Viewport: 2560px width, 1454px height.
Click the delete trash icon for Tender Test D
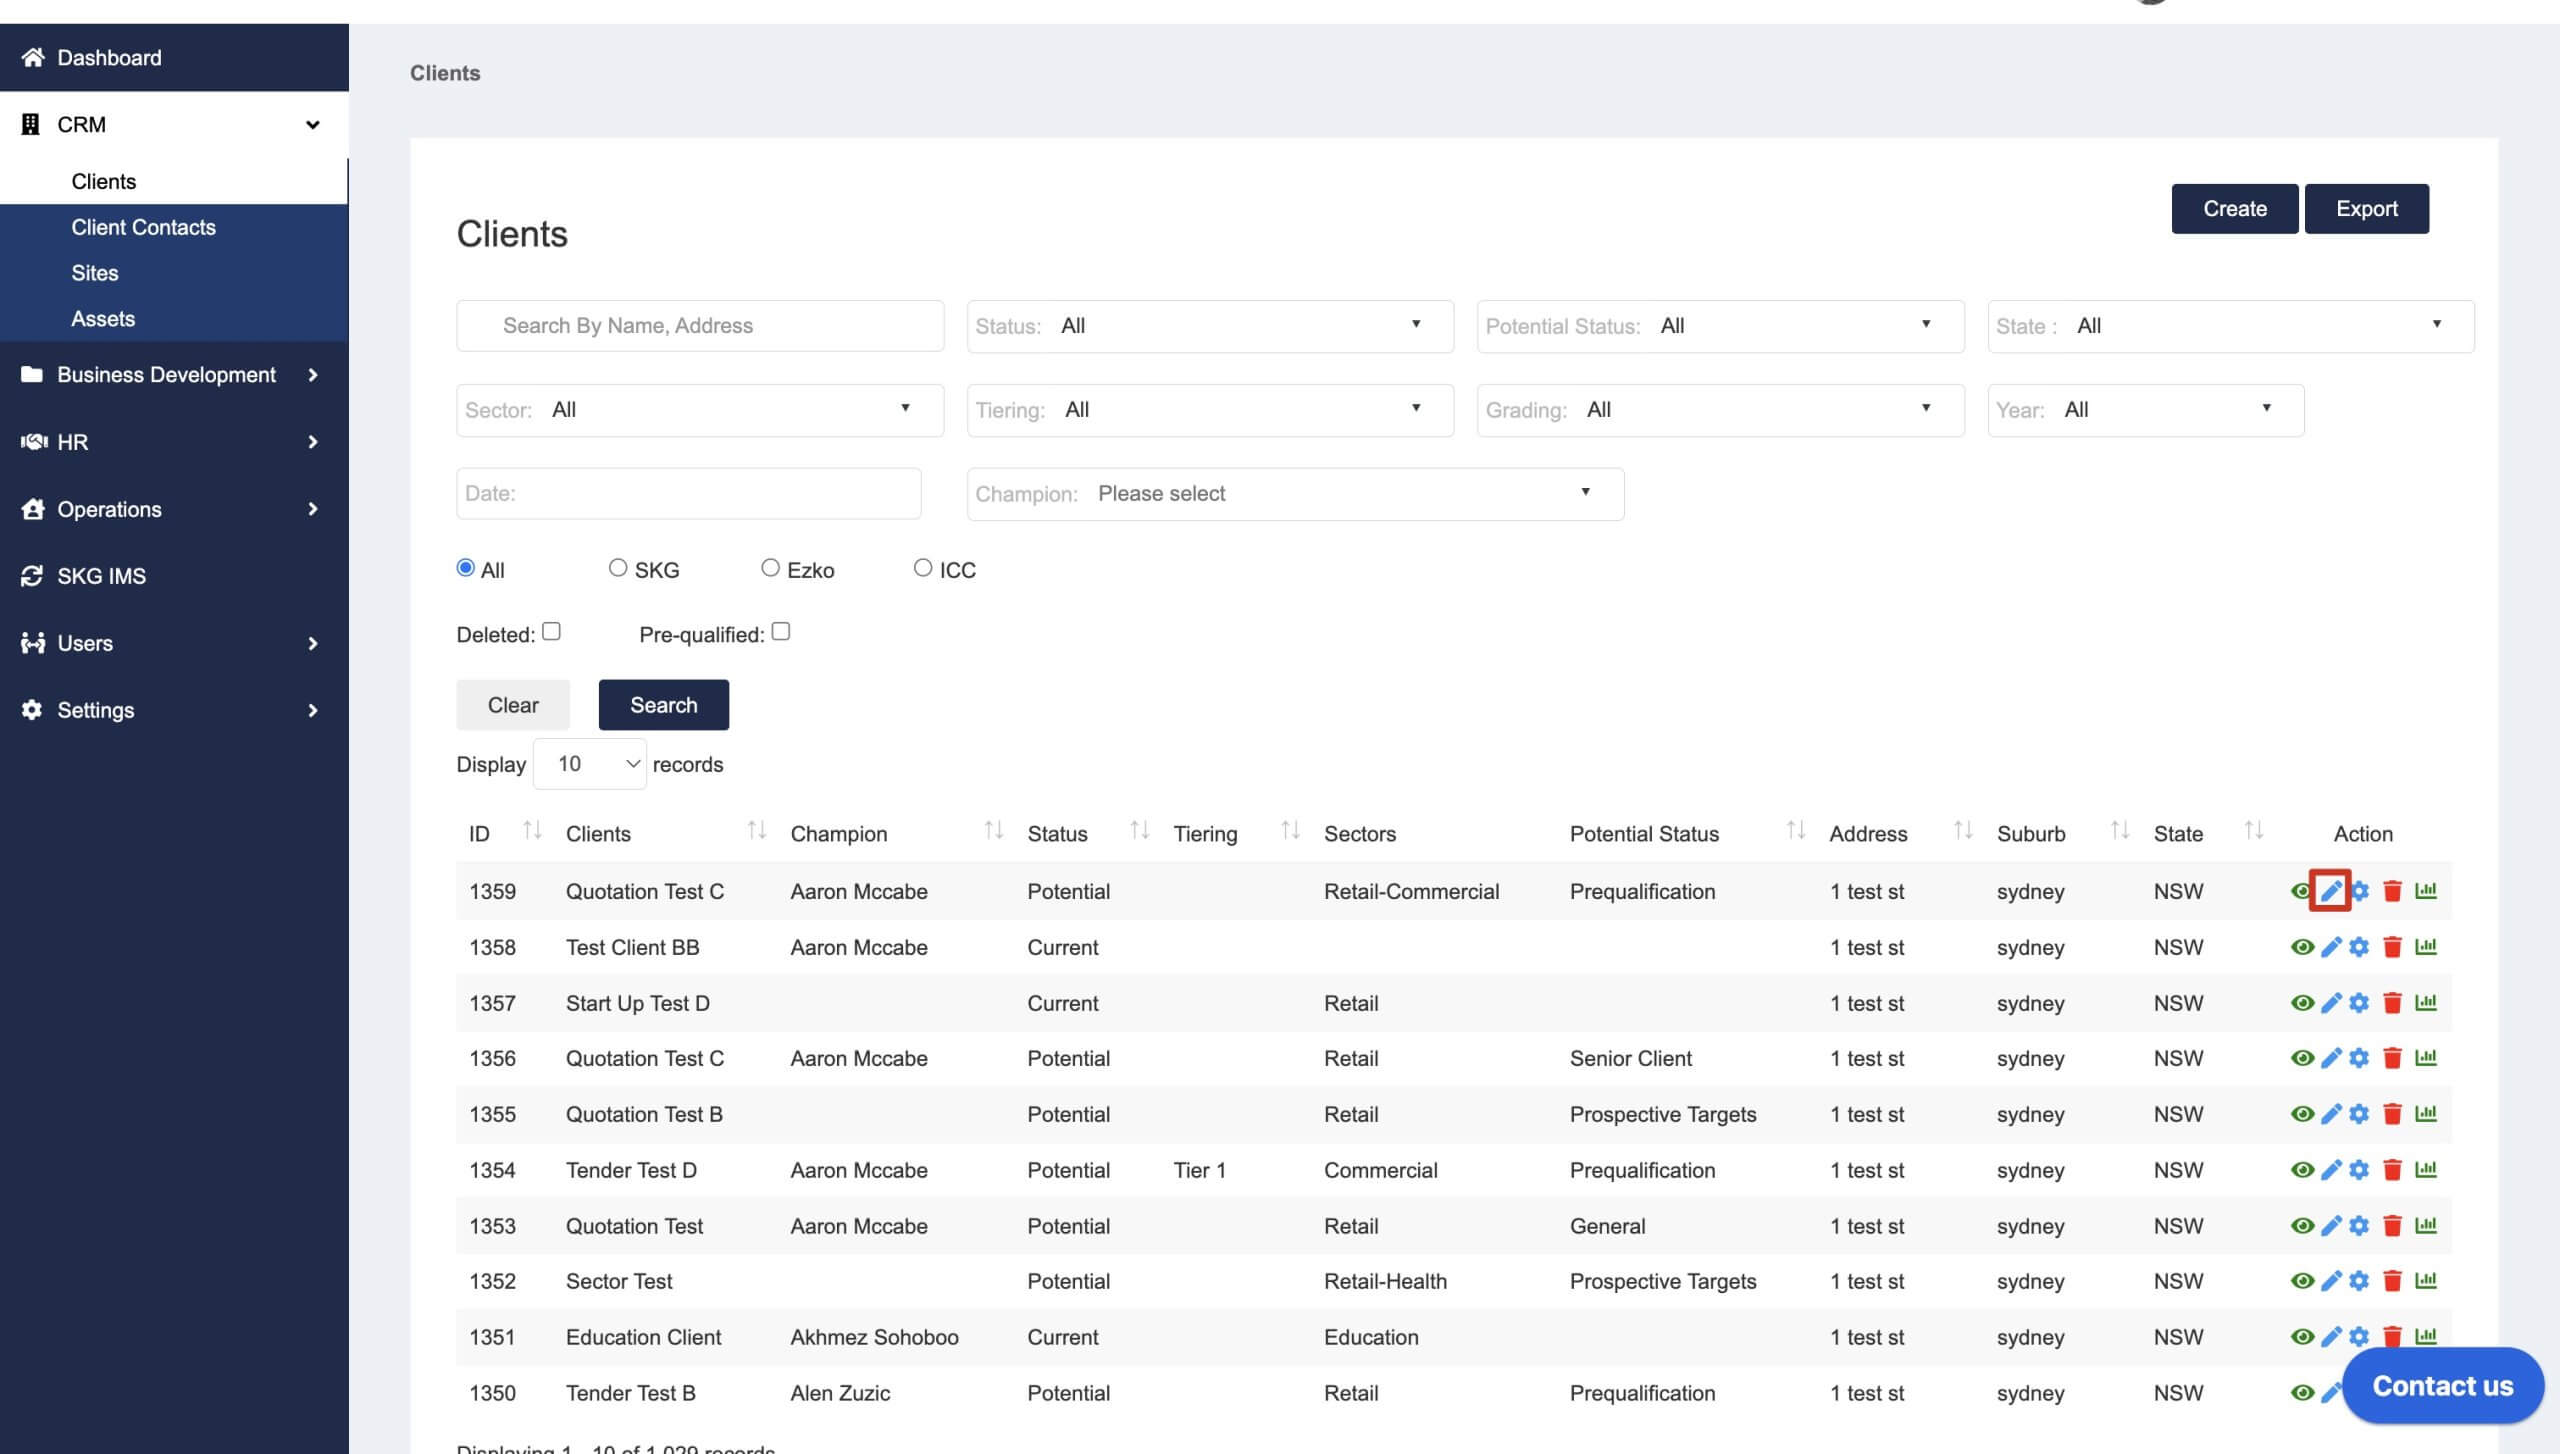click(2393, 1171)
